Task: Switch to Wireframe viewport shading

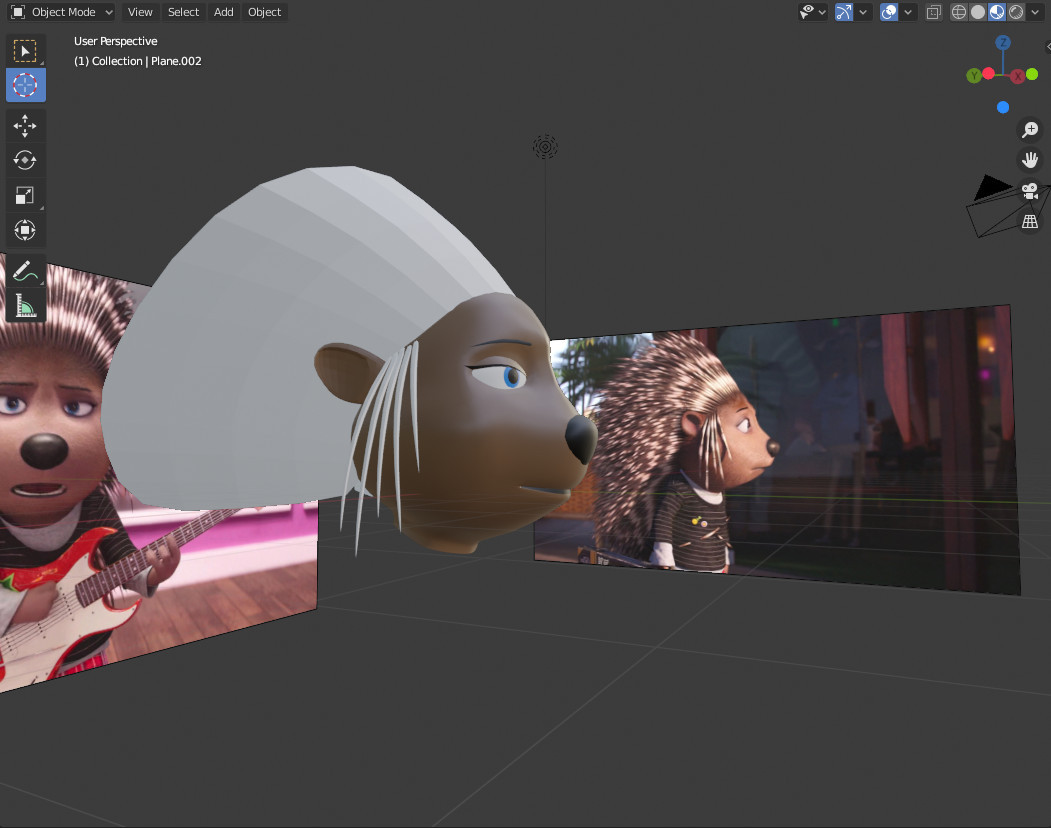Action: click(959, 12)
